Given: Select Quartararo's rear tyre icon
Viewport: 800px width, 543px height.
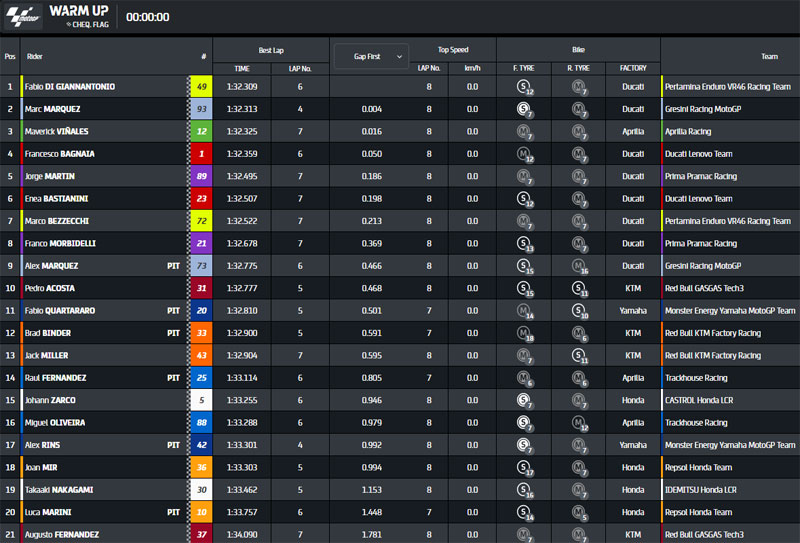Looking at the screenshot, I should click(578, 311).
